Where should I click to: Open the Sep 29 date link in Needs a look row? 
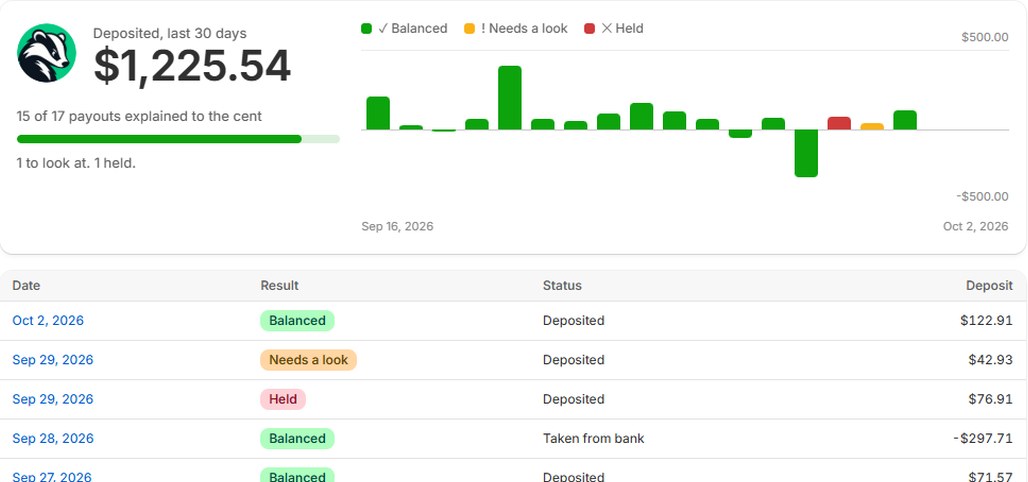52,360
